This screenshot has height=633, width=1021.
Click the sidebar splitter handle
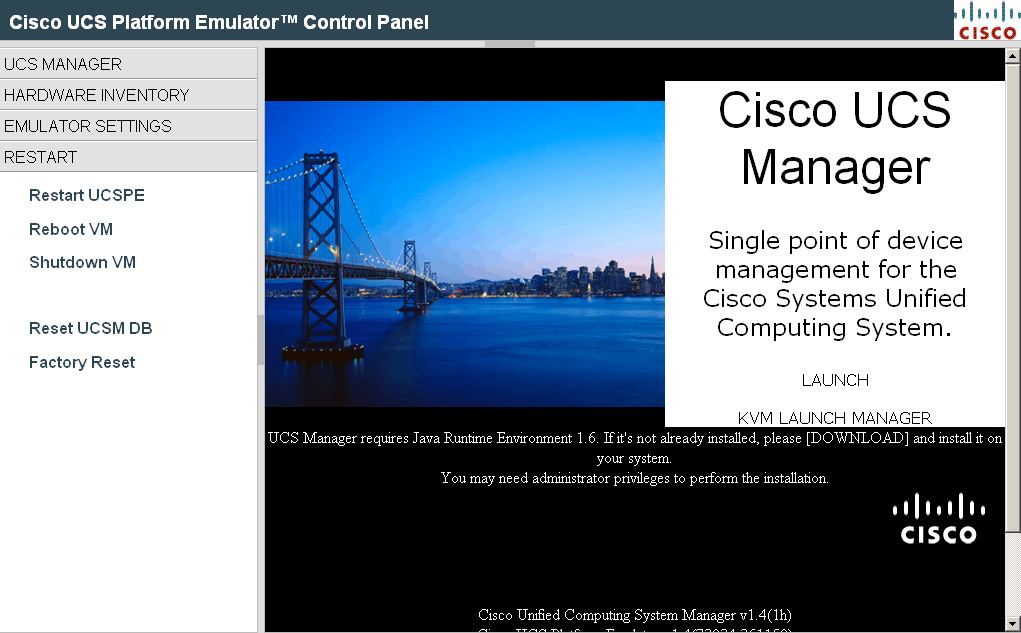click(261, 340)
